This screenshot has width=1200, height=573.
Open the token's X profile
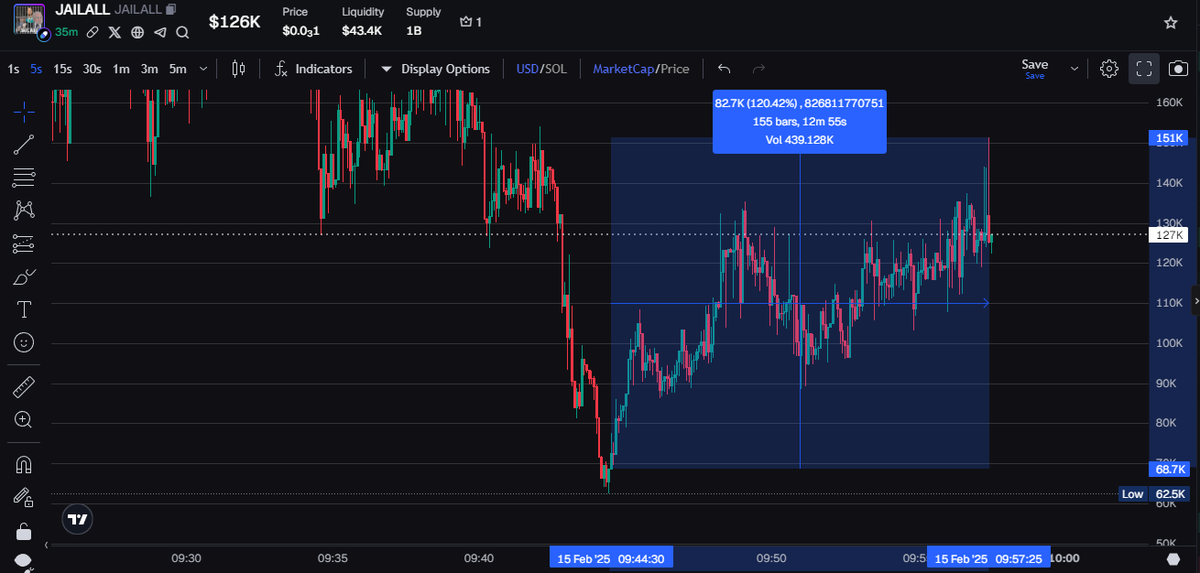pos(115,32)
